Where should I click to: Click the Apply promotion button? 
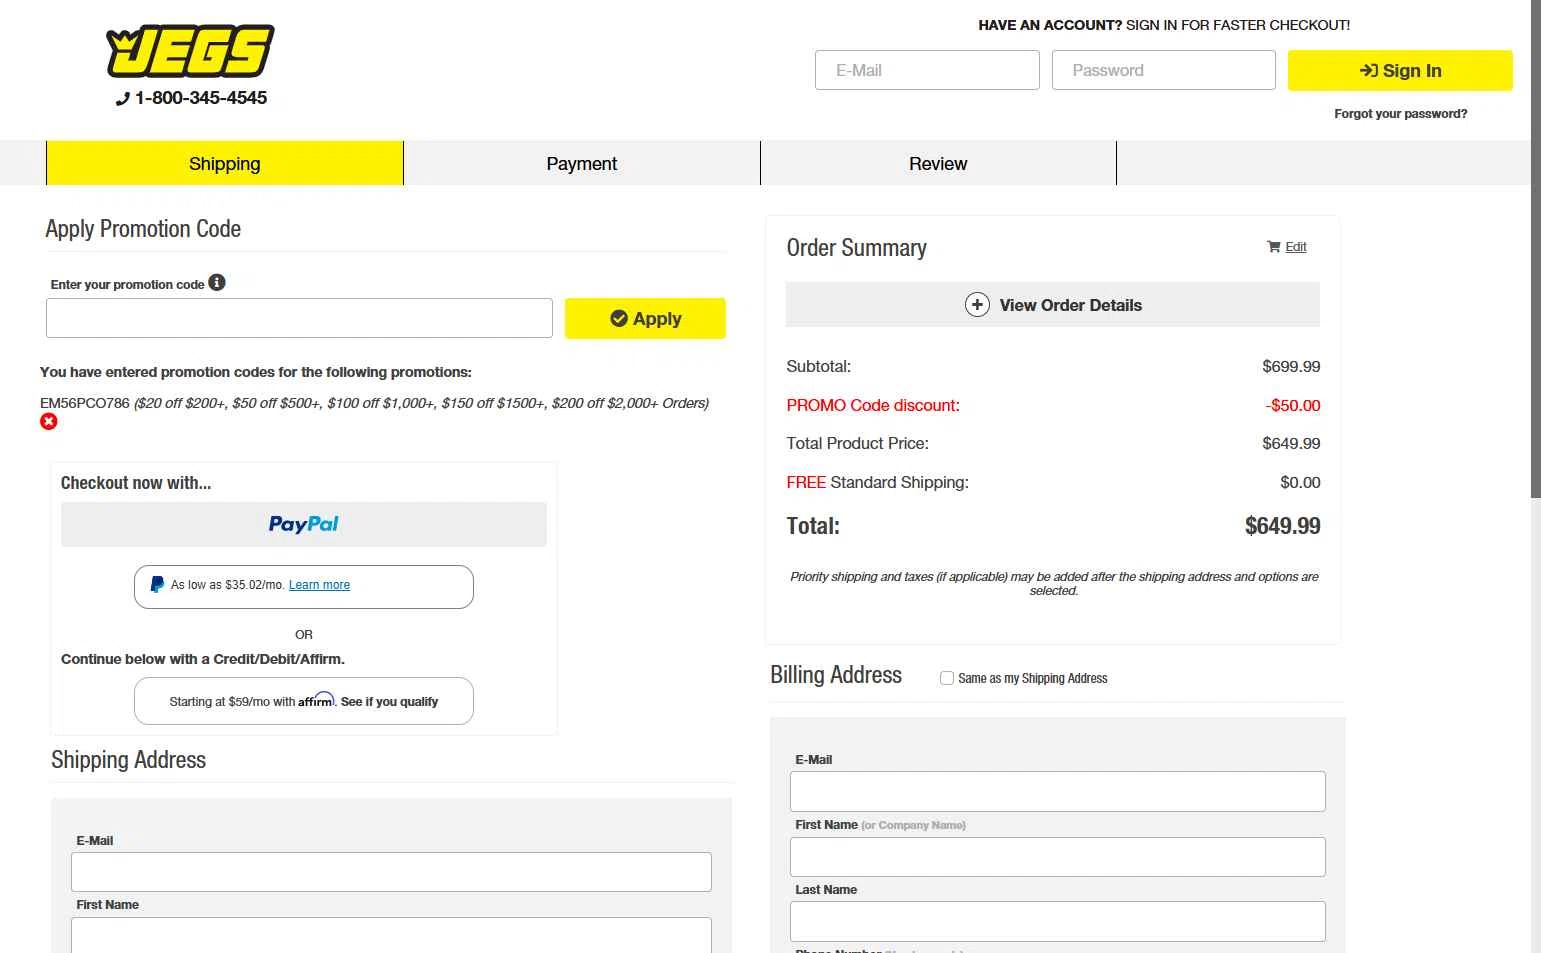pos(645,319)
